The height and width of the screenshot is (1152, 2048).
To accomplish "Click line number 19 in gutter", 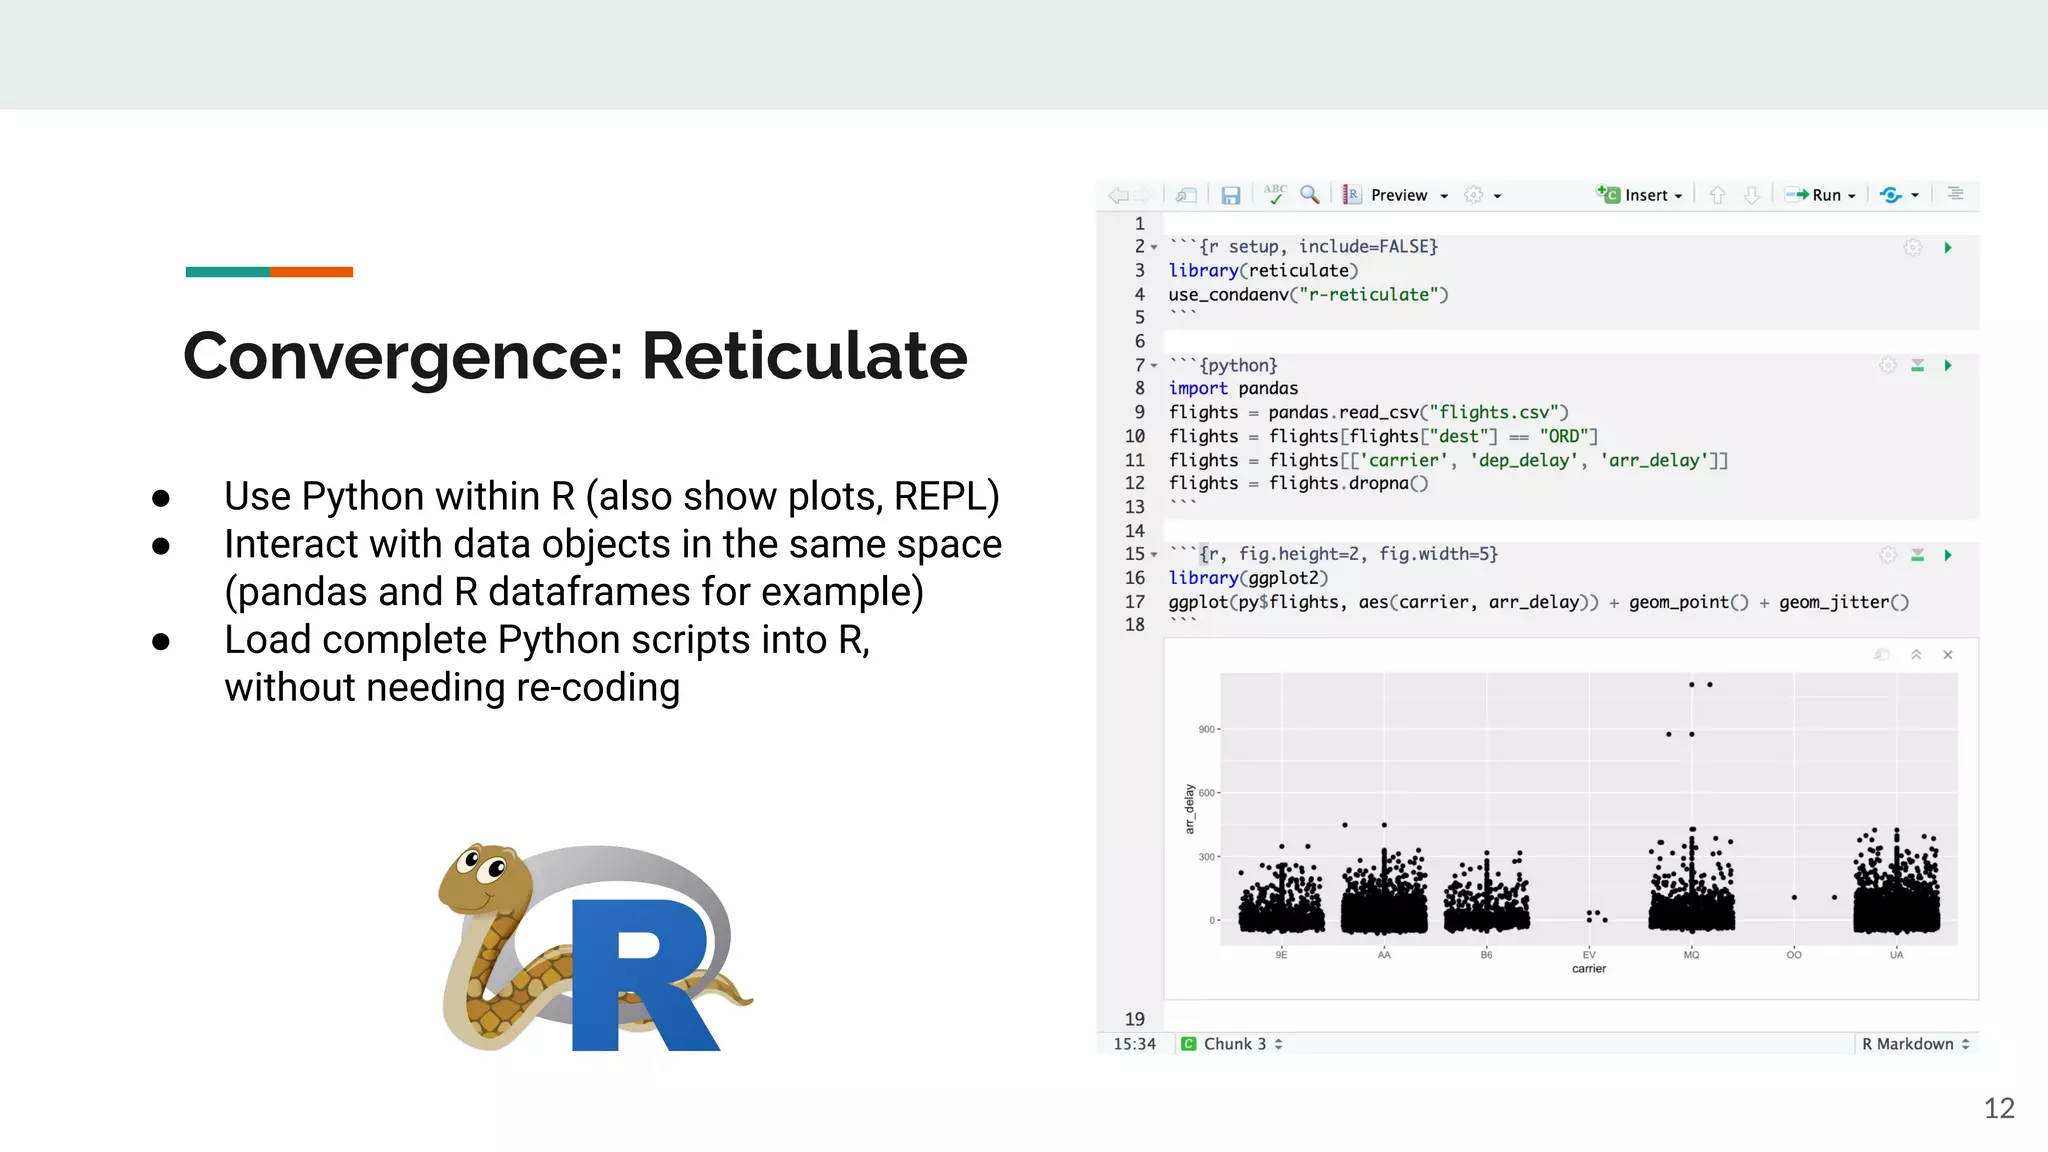I will point(1134,1019).
